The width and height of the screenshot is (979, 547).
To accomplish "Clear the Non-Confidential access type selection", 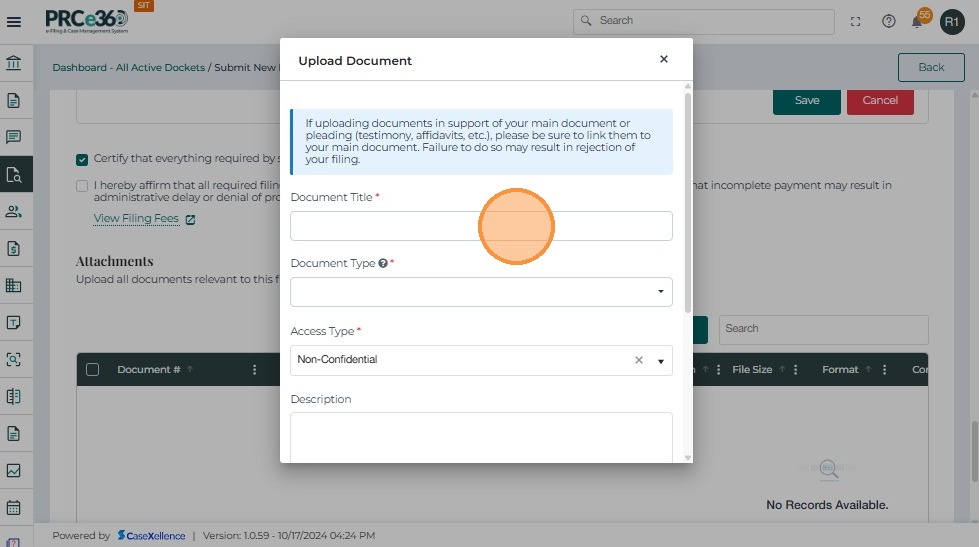I will 639,360.
